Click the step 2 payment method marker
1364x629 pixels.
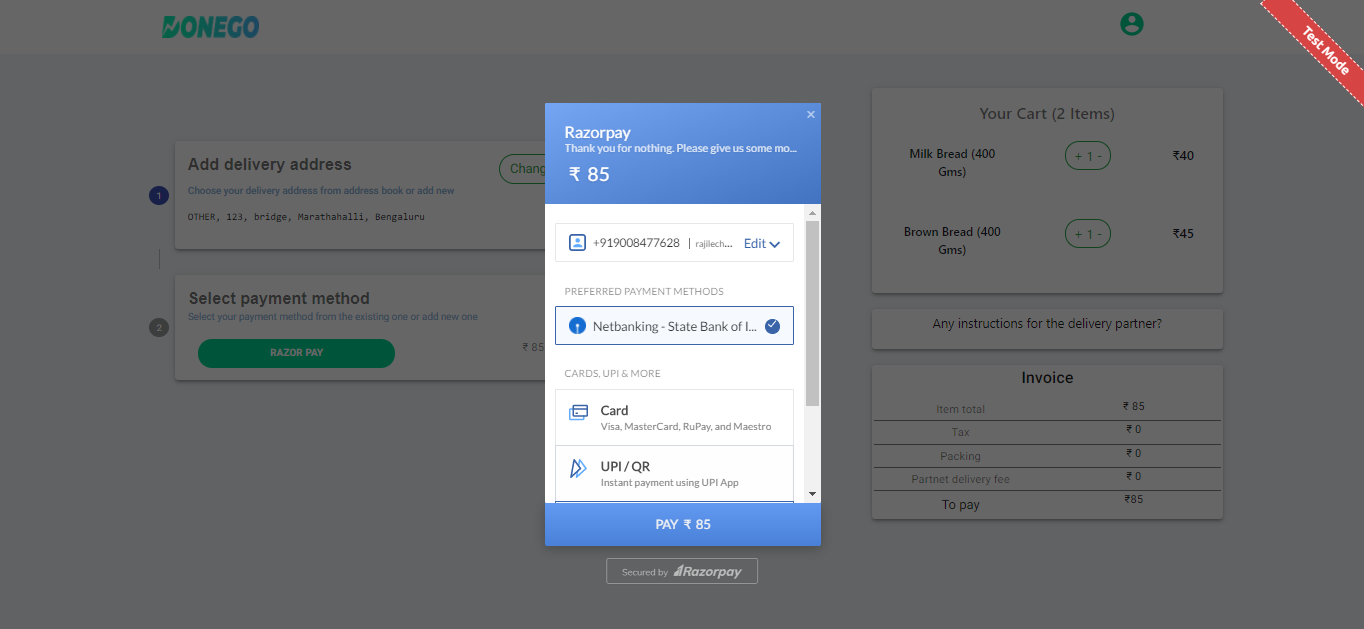tap(159, 327)
